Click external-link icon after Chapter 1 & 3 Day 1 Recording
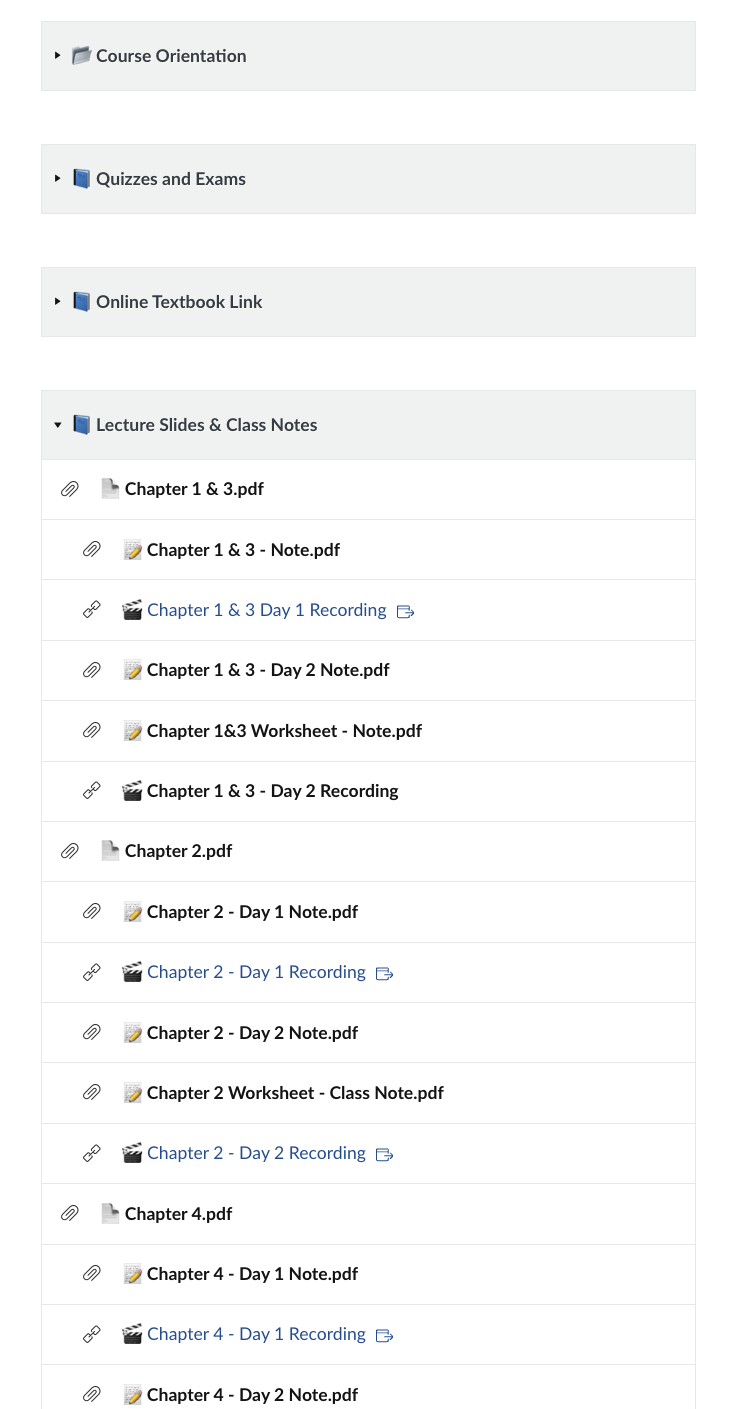748x1409 pixels. (x=405, y=611)
